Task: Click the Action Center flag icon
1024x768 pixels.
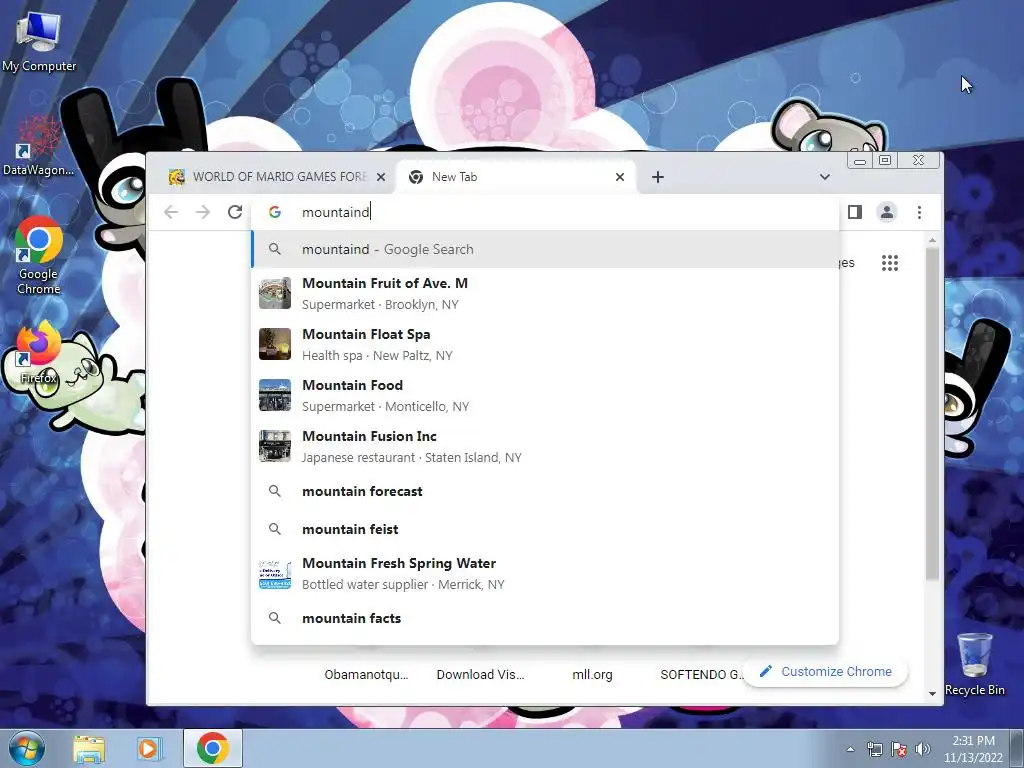Action: pos(899,749)
